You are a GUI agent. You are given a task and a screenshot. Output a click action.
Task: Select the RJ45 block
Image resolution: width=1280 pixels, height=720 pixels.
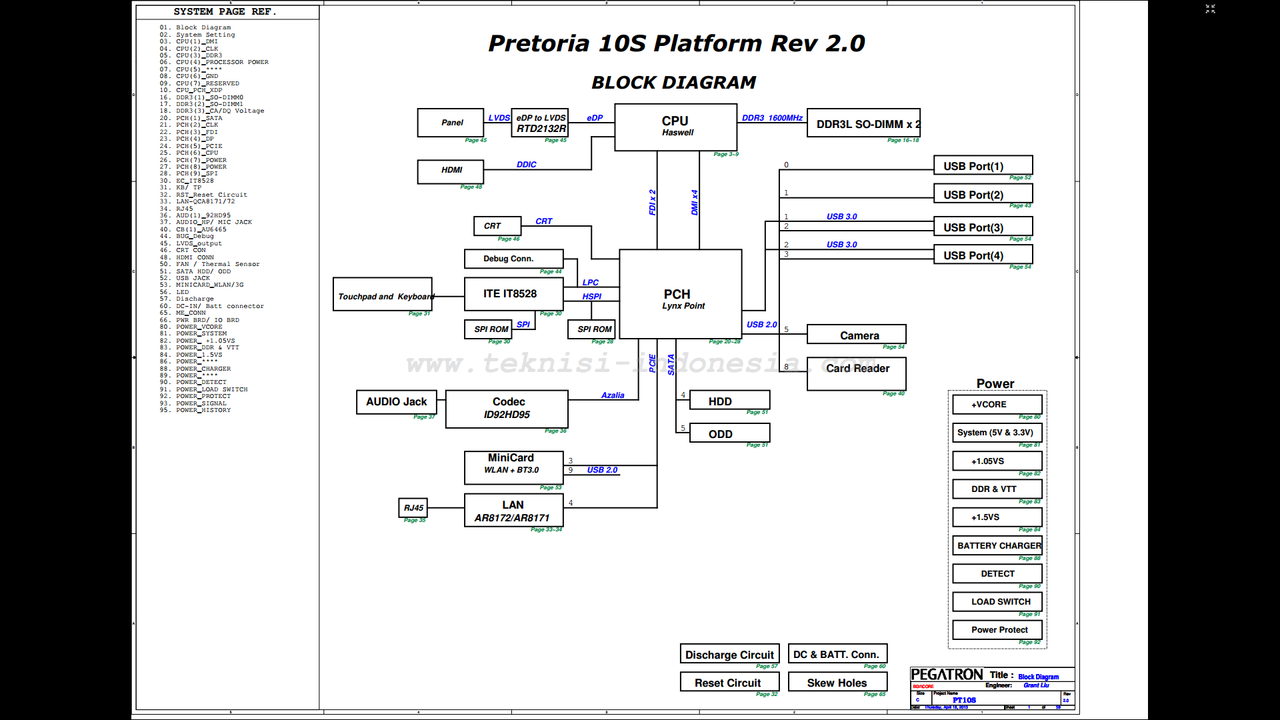413,508
